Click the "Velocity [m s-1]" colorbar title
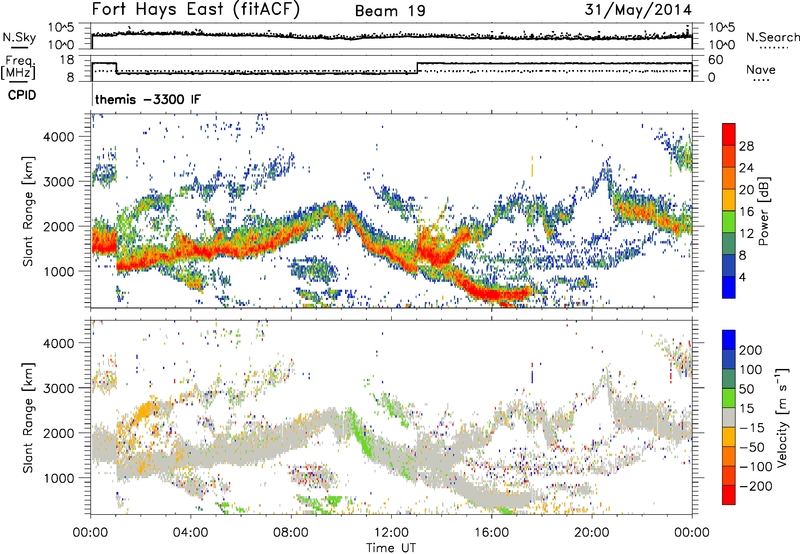 point(783,417)
